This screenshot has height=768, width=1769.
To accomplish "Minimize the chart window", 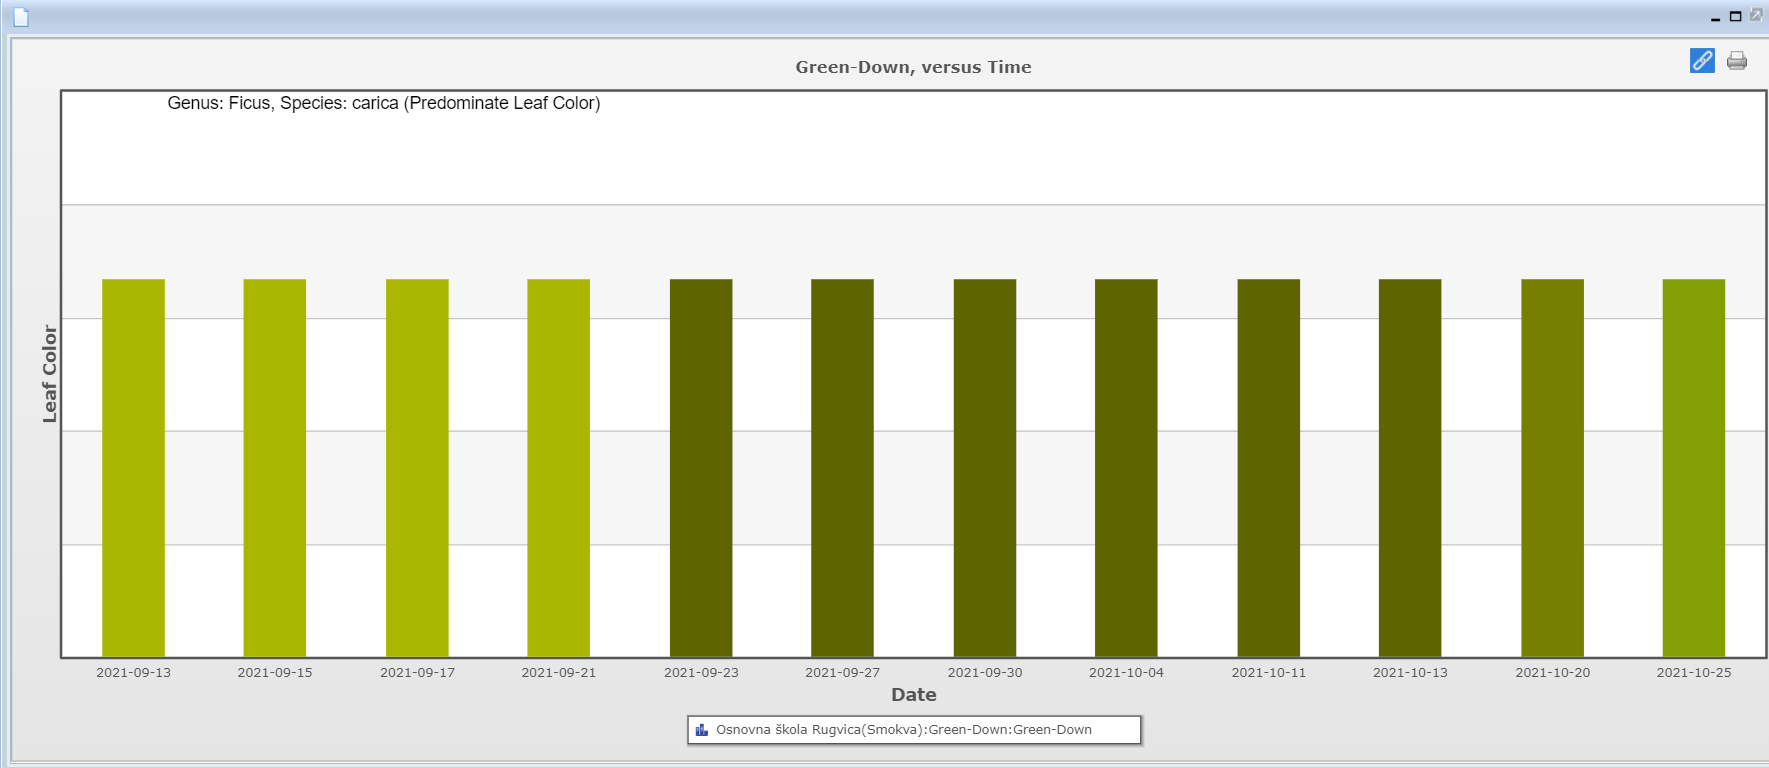I will click(1716, 18).
